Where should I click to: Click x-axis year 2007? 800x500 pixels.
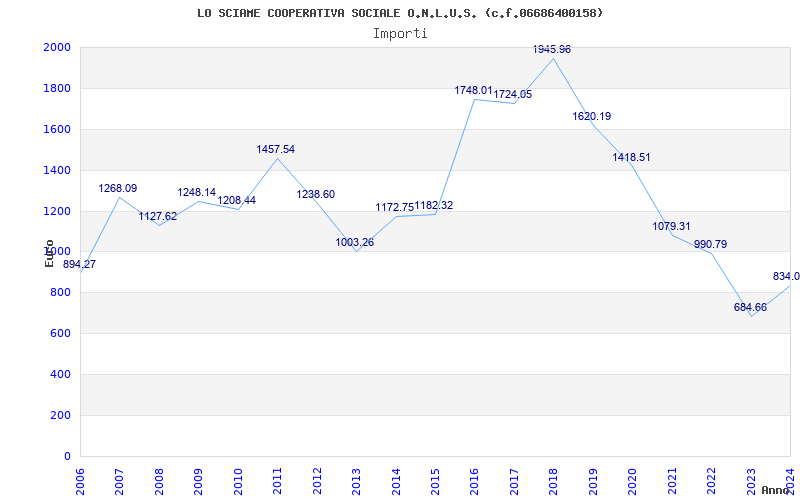[x=120, y=480]
